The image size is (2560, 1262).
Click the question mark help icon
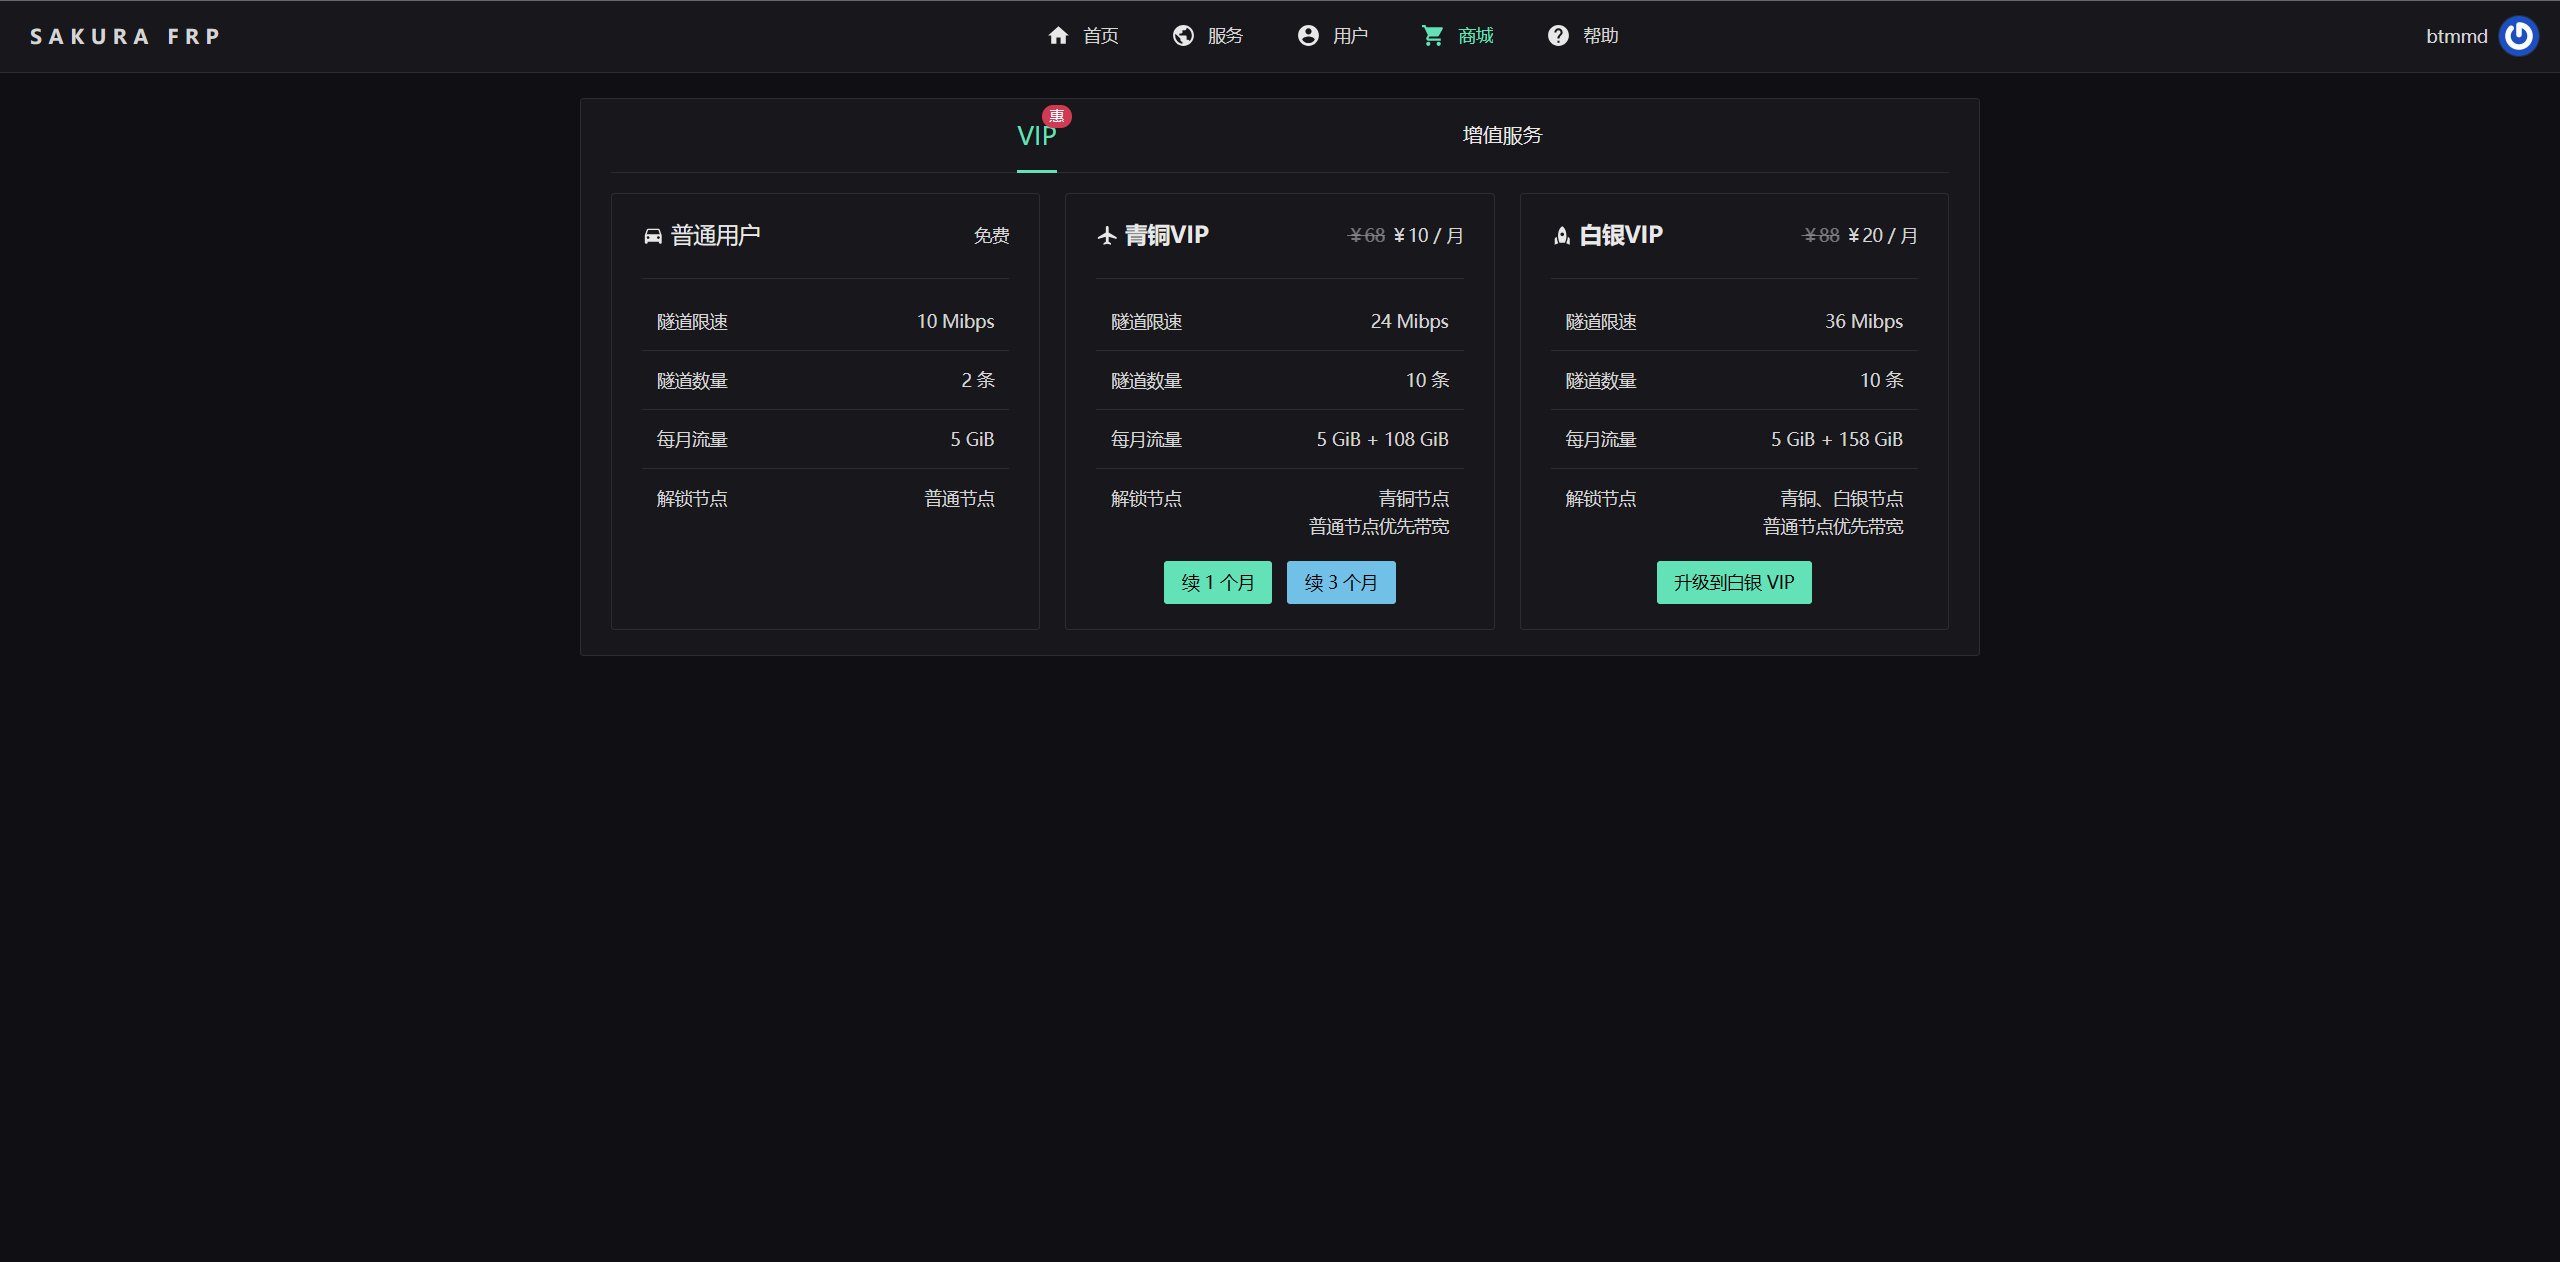pos(1558,36)
